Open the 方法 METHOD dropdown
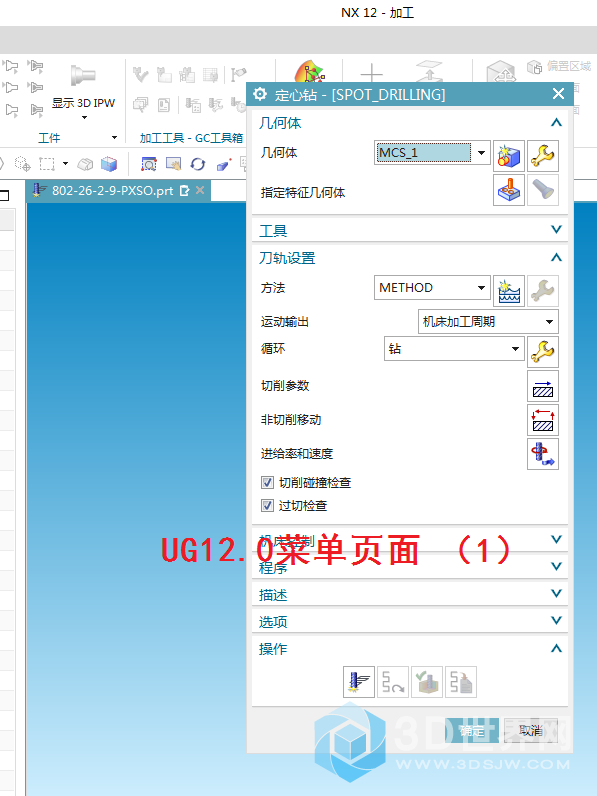 coord(432,288)
